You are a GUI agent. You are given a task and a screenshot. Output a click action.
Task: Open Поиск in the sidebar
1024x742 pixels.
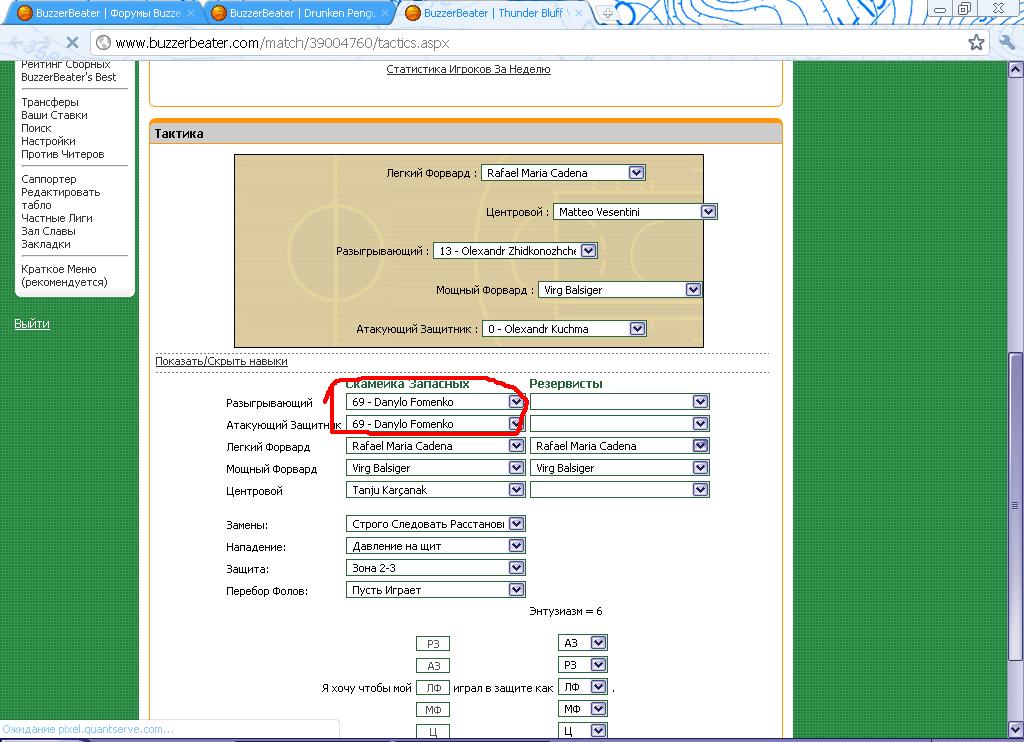[36, 128]
